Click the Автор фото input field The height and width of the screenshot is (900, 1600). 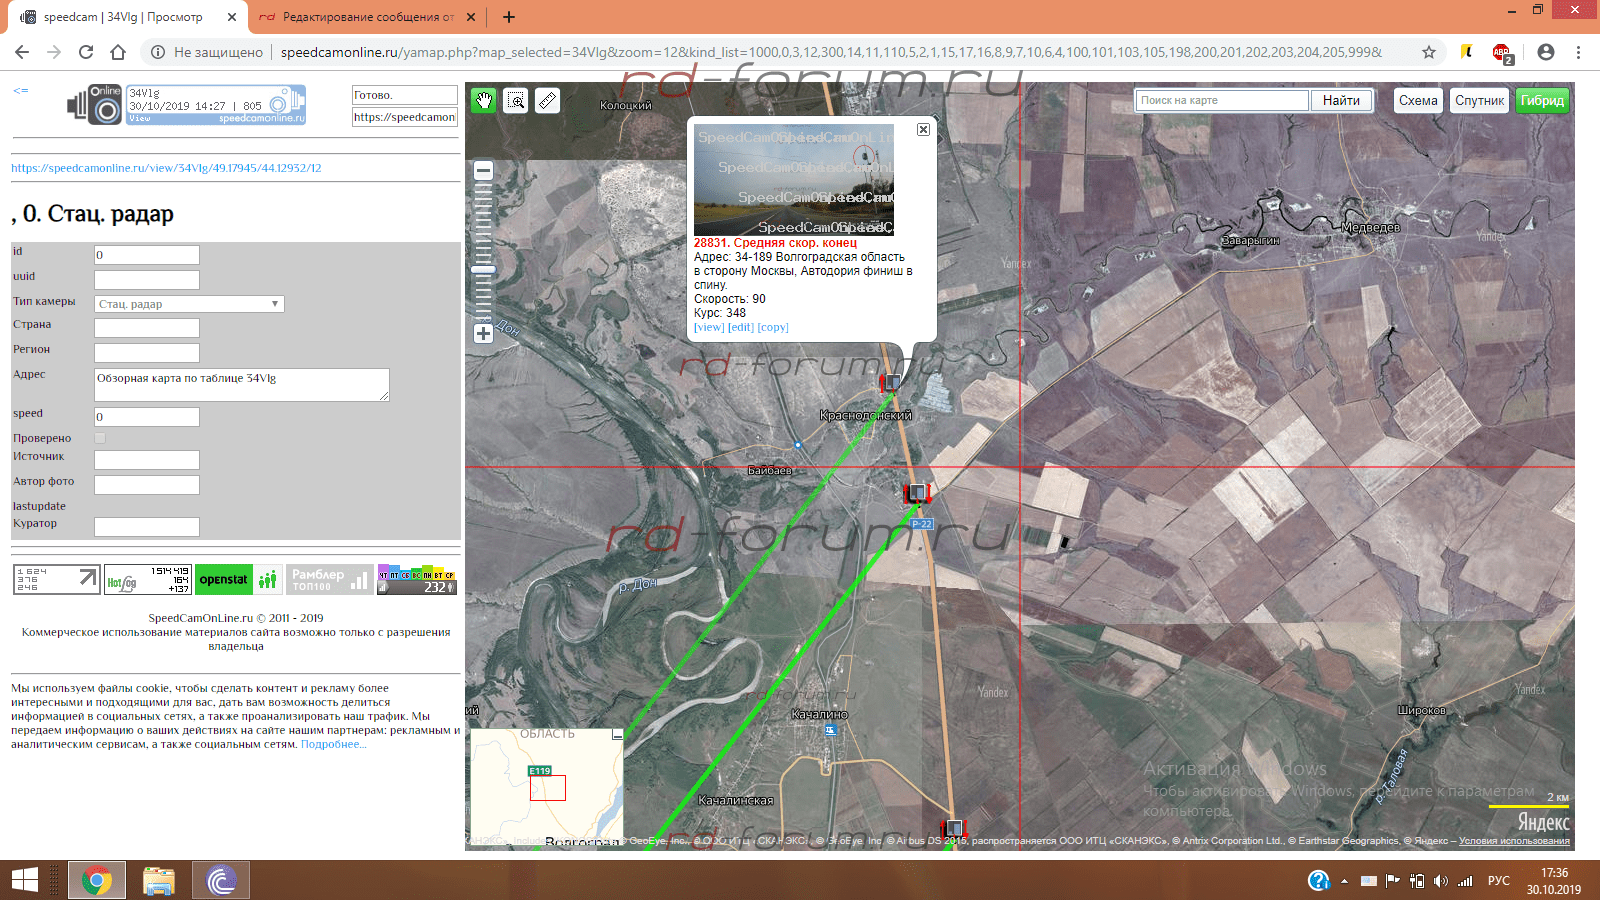click(147, 485)
